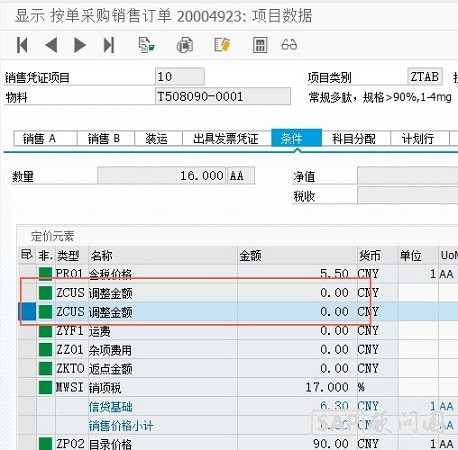458x450 pixels.
Task: Click the 杂项费用 name cell
Action: (x=163, y=350)
